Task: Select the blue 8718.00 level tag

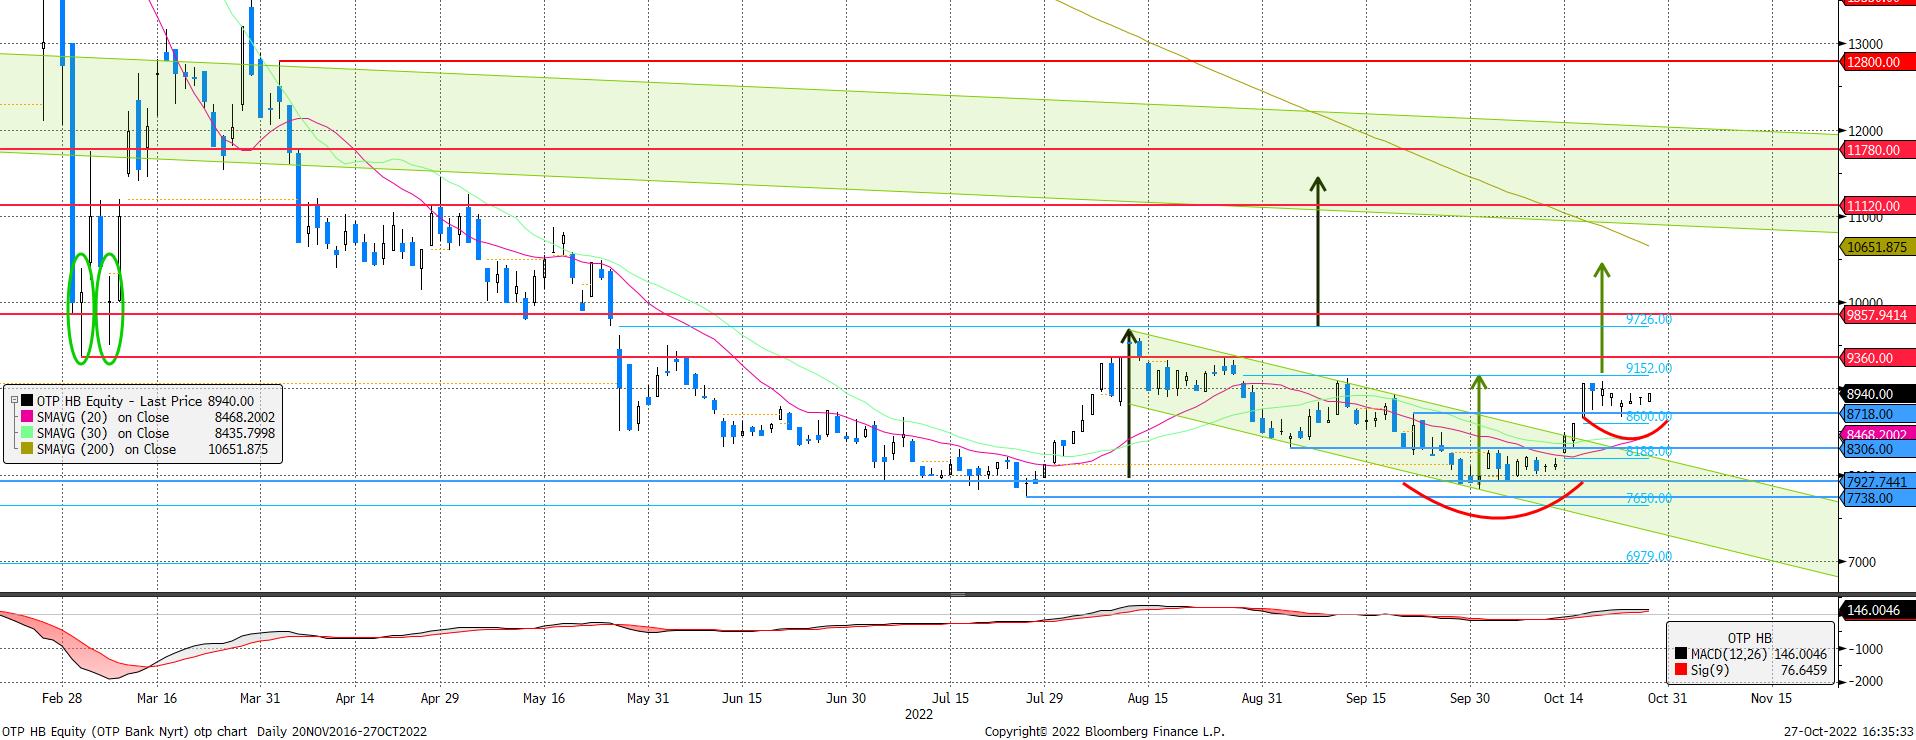Action: (1876, 413)
